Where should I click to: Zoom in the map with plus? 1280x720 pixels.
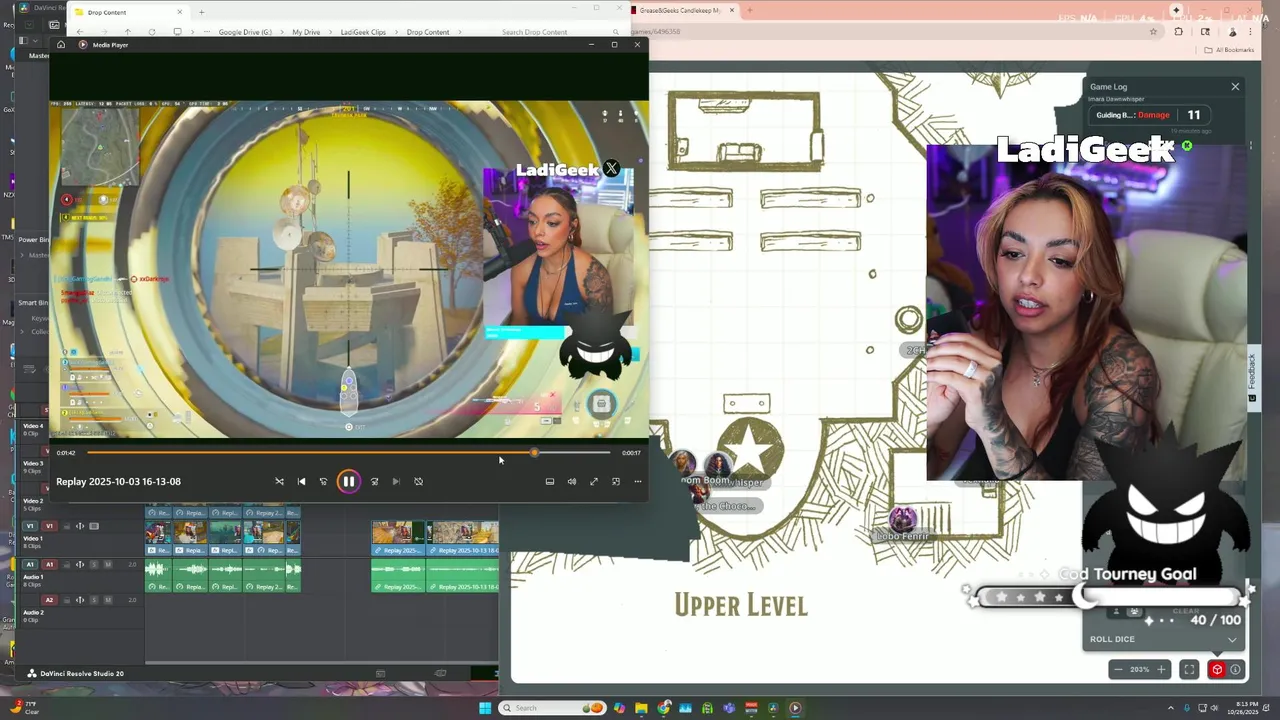coord(1161,669)
